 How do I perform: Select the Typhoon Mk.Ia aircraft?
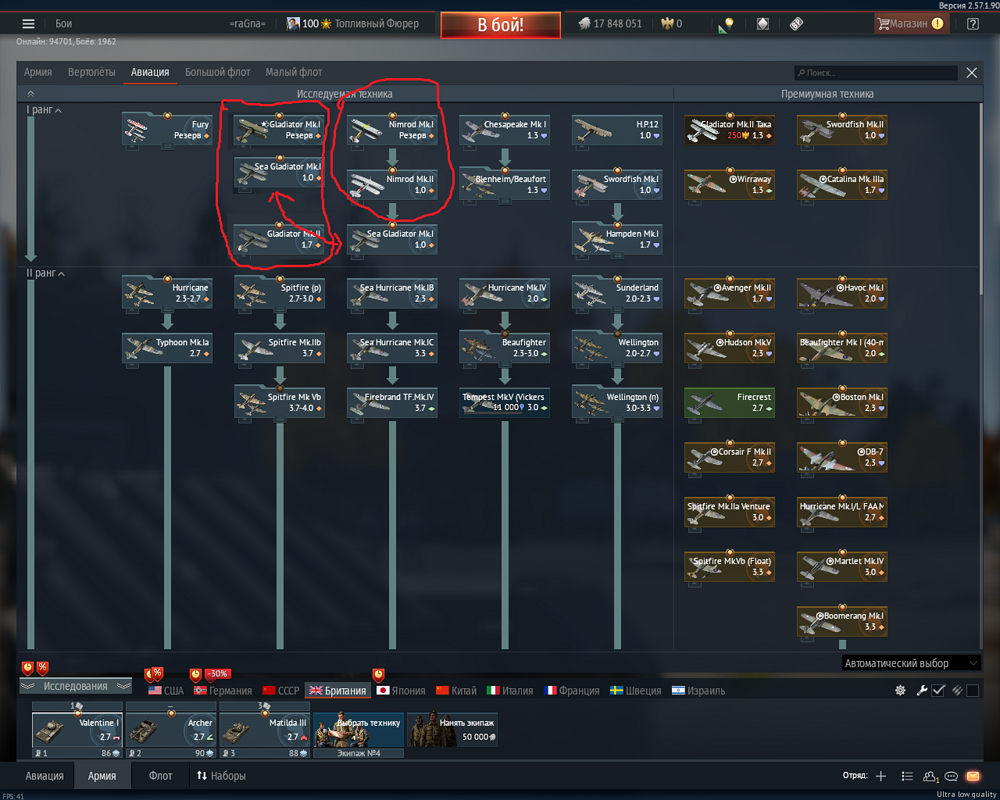[x=167, y=348]
